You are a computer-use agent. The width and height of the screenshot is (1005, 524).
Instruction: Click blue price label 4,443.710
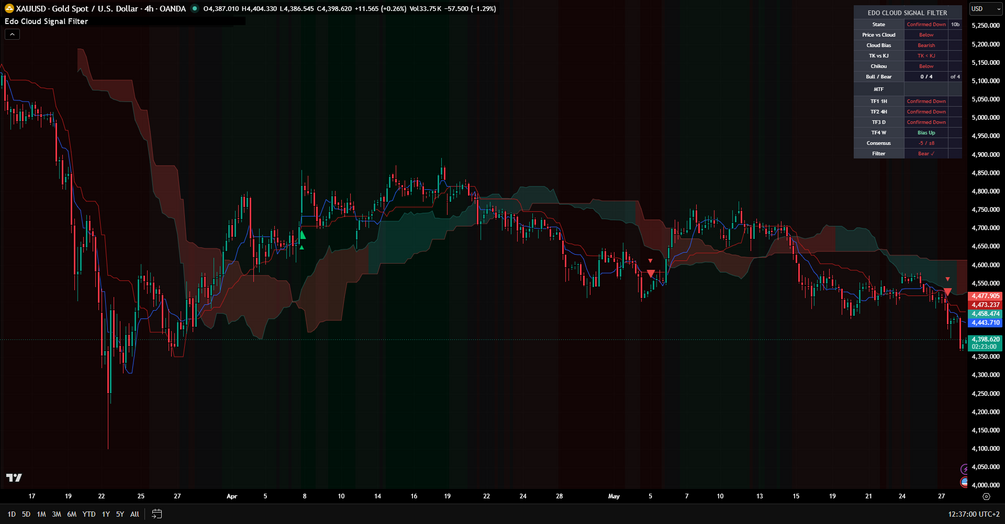tap(985, 323)
